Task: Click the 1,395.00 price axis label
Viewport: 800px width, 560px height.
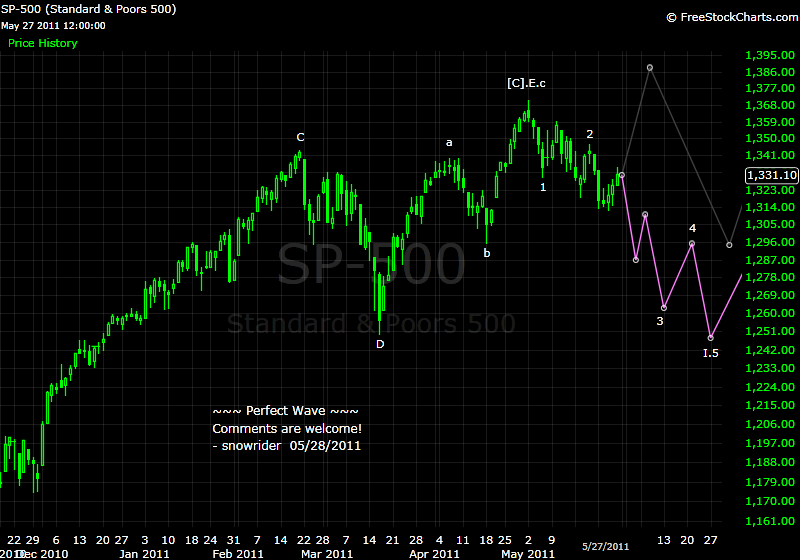Action: (770, 55)
